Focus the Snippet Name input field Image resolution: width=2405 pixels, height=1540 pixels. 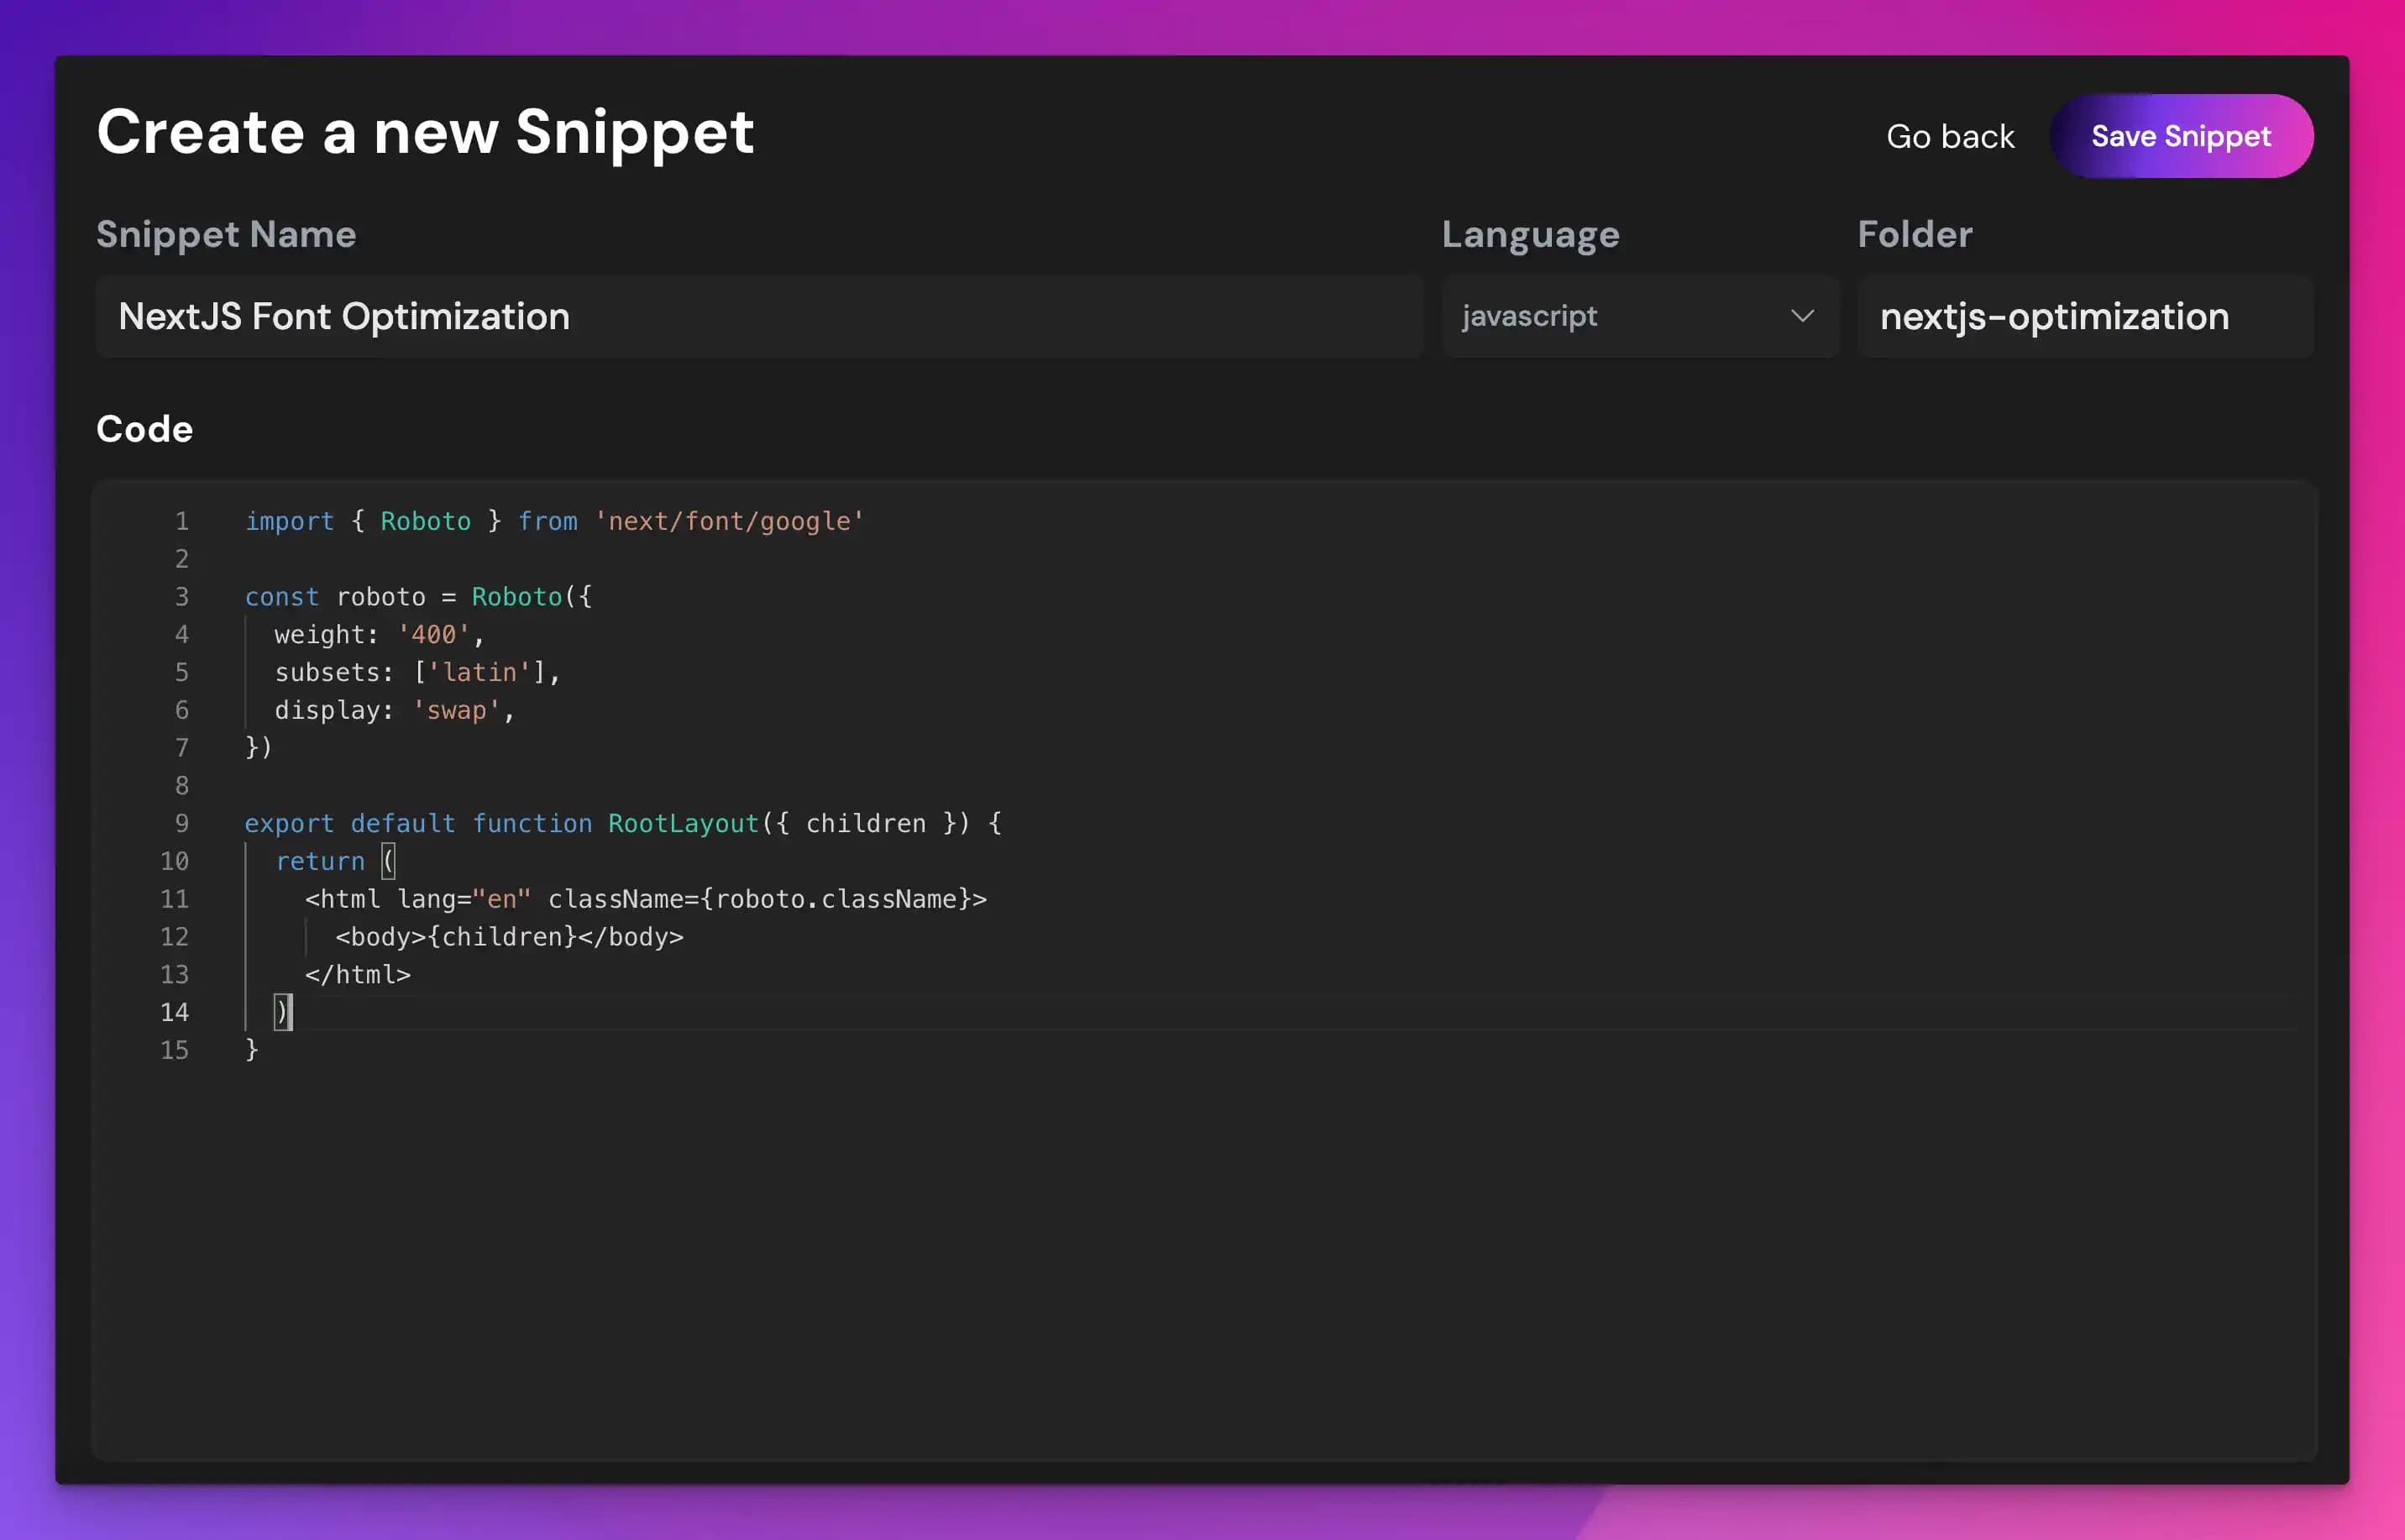(759, 316)
